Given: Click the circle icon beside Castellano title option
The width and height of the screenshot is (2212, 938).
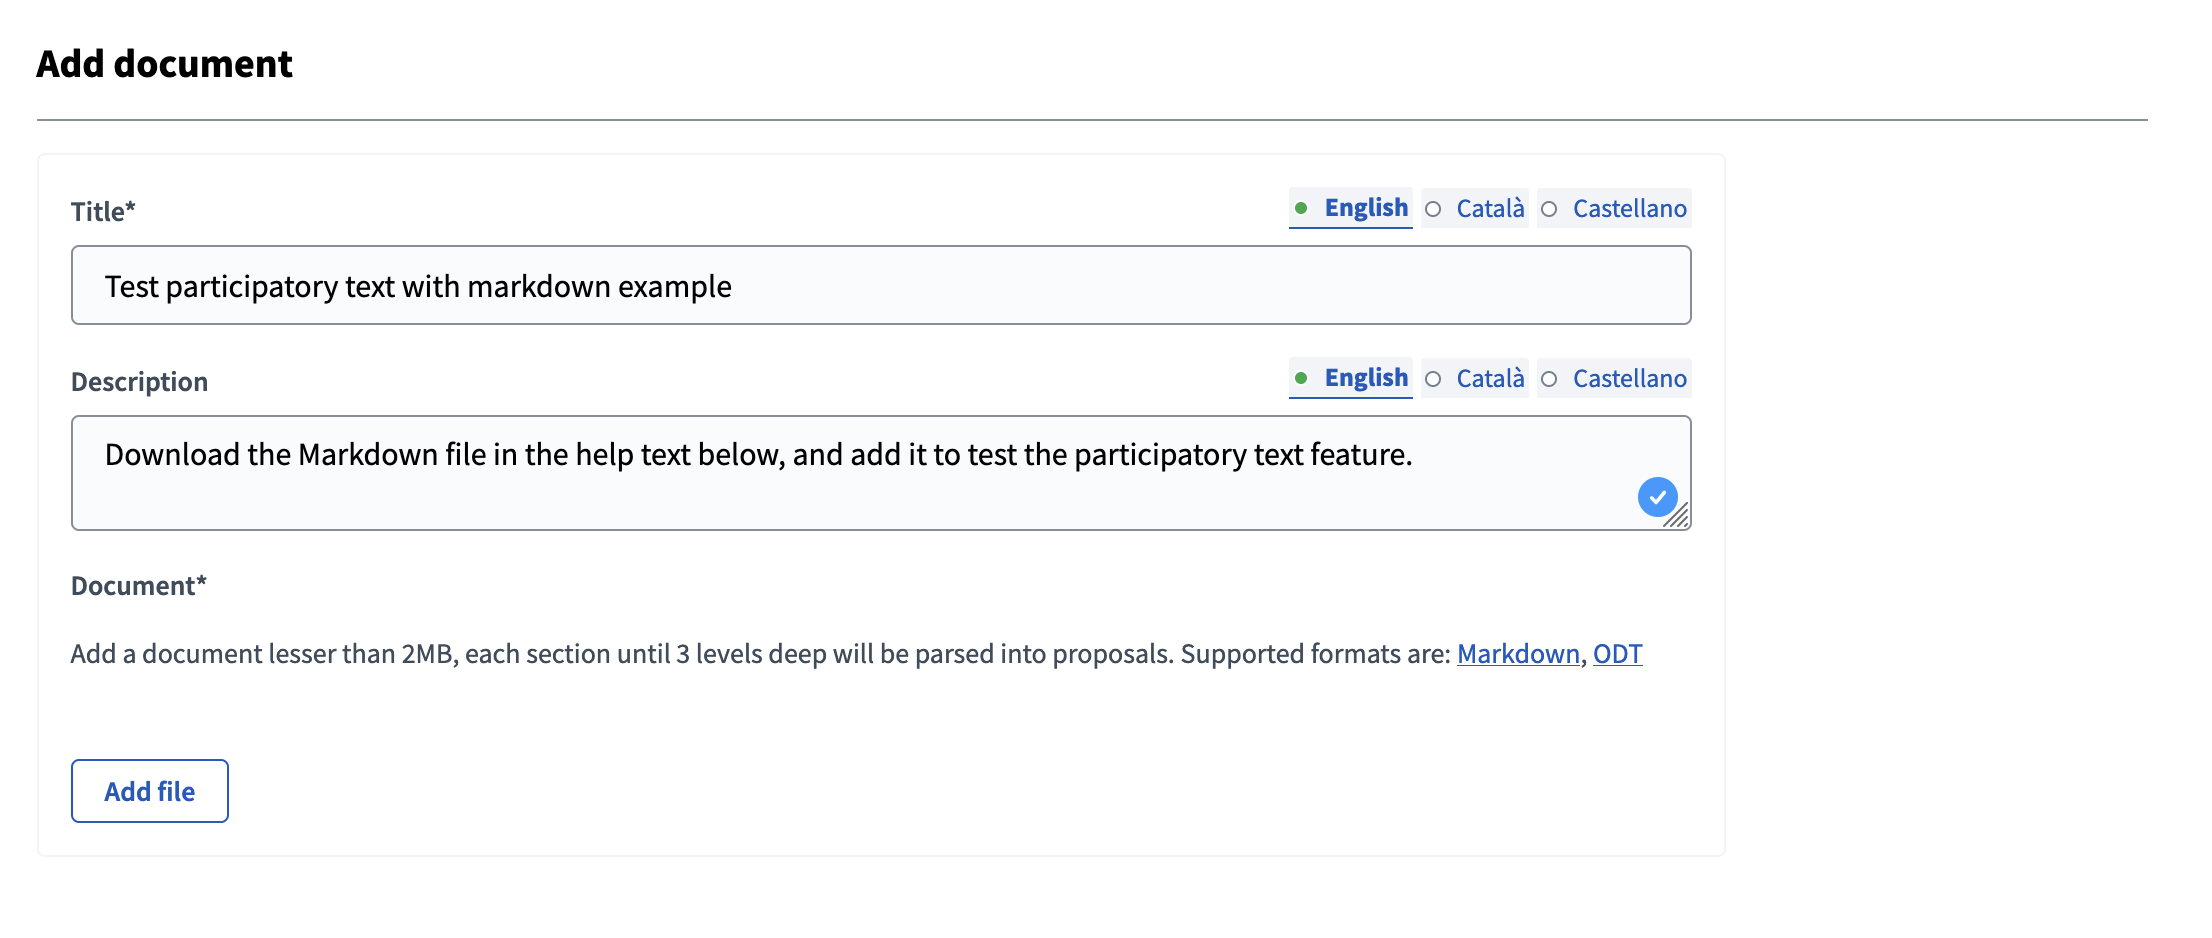Looking at the screenshot, I should pyautogui.click(x=1550, y=209).
